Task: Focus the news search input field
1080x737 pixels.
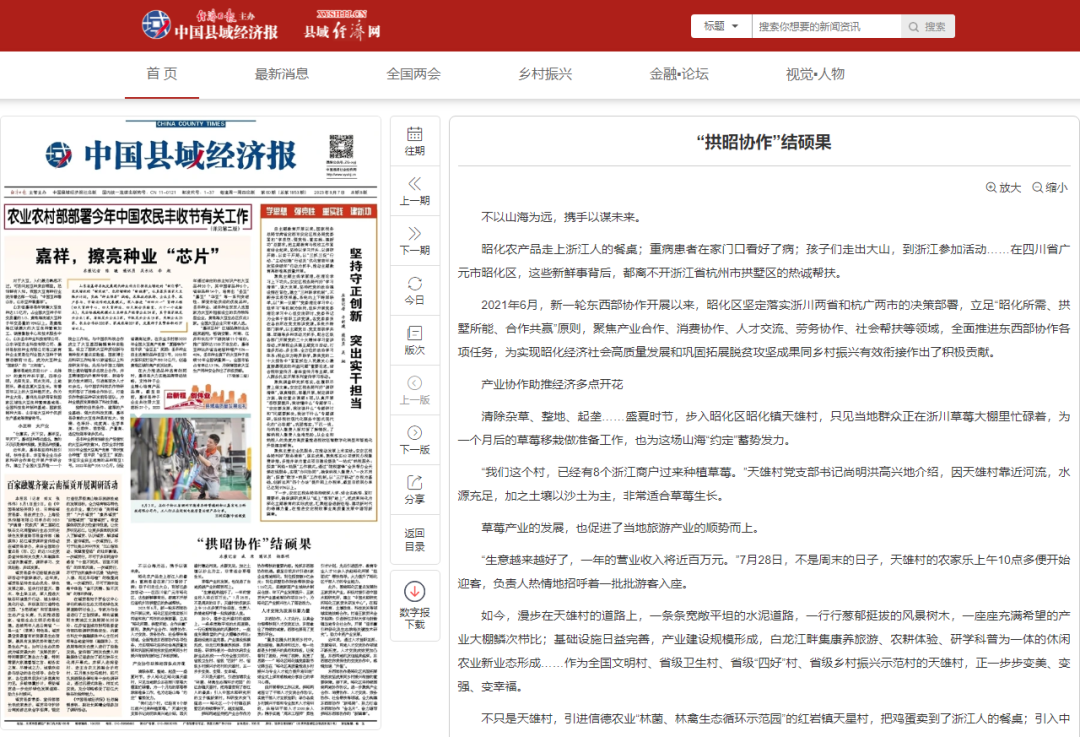Action: tap(826, 27)
